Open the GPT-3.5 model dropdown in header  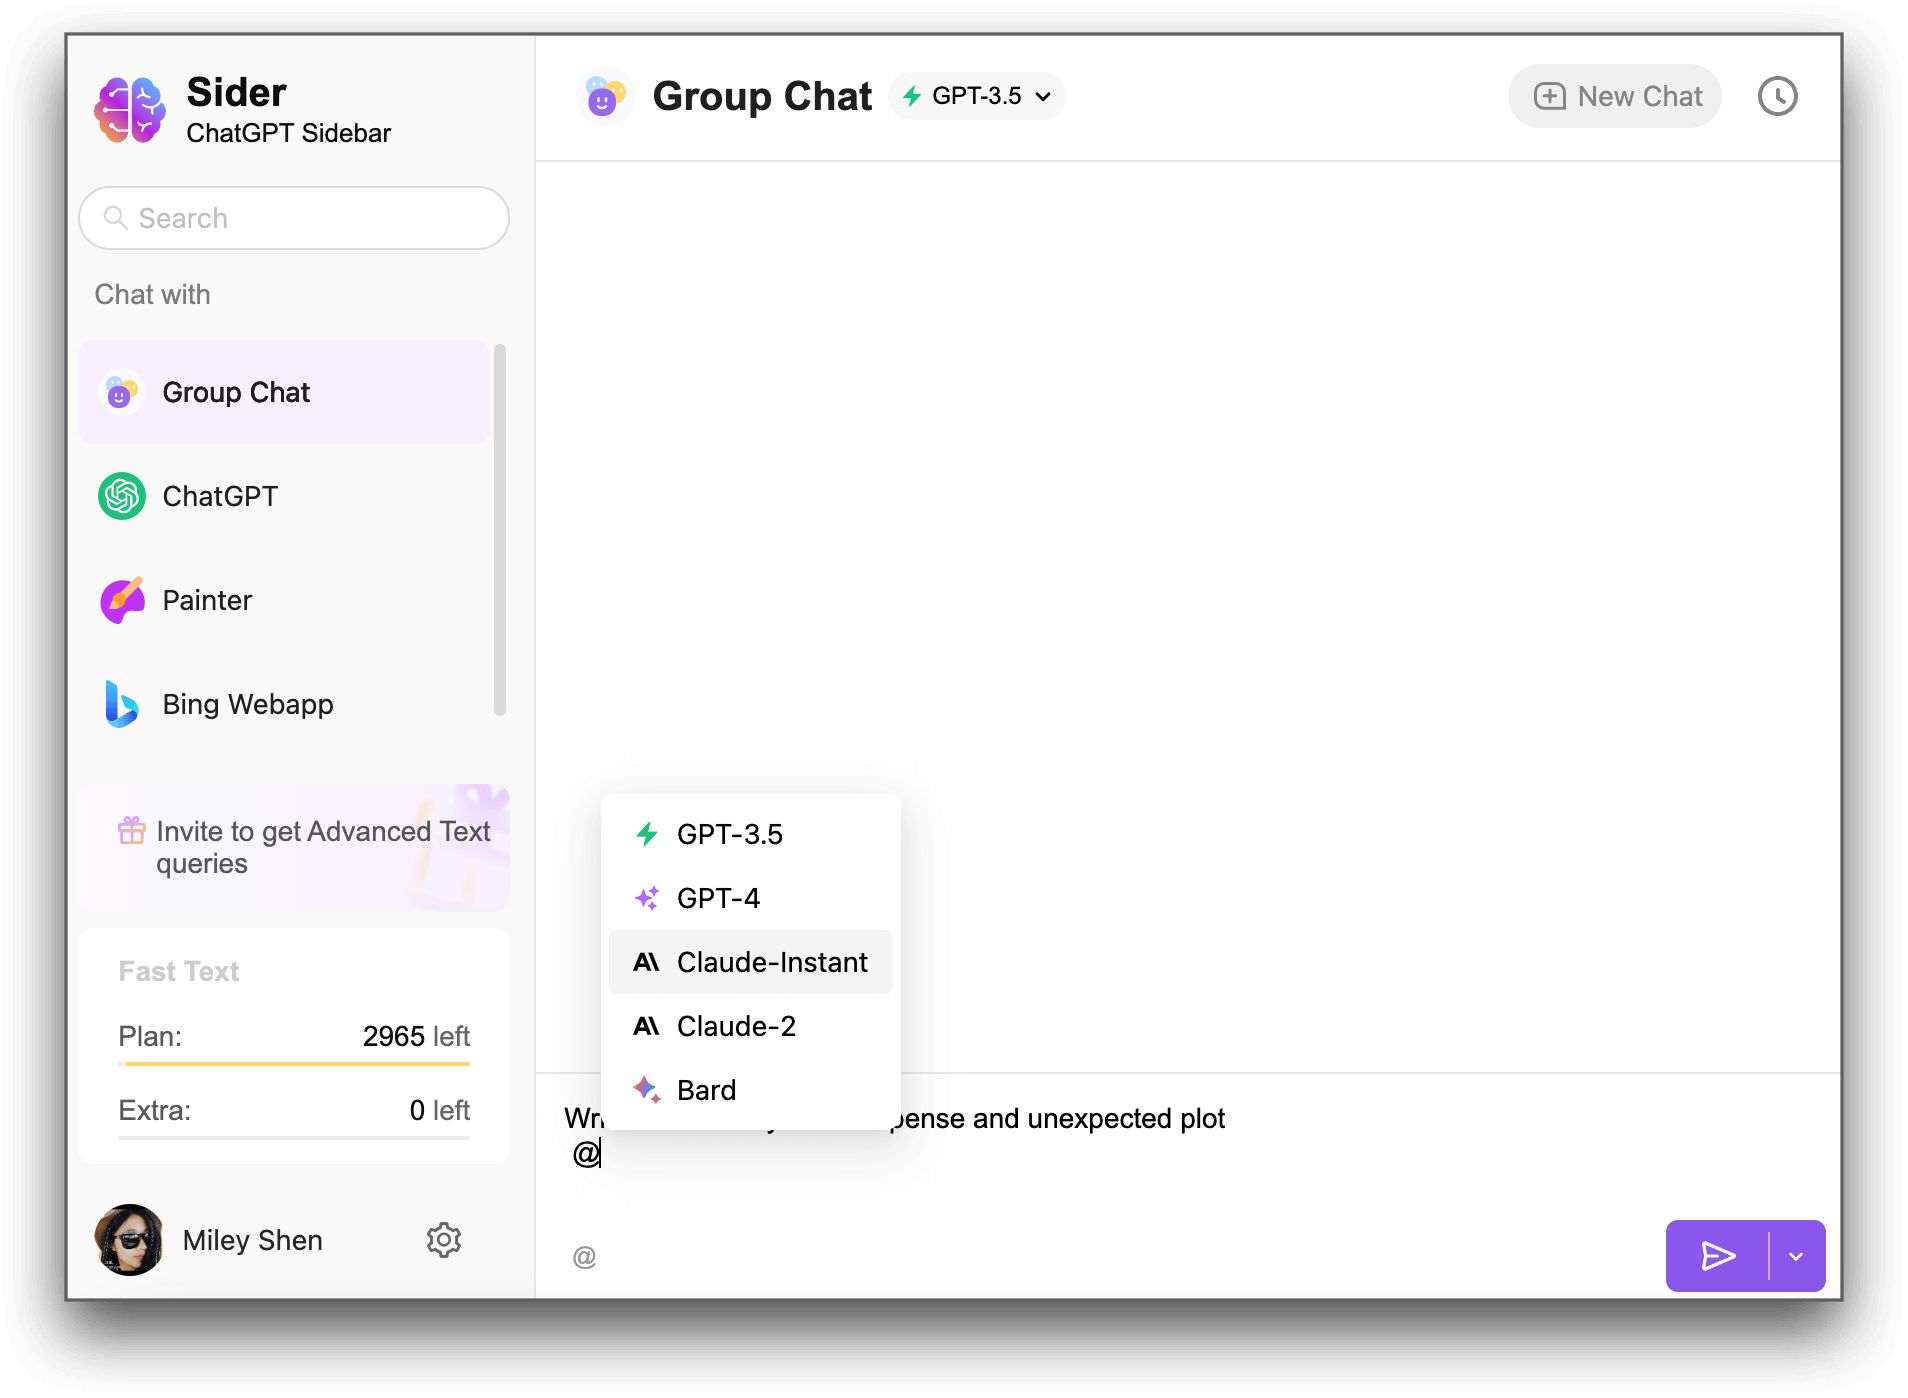(x=977, y=96)
